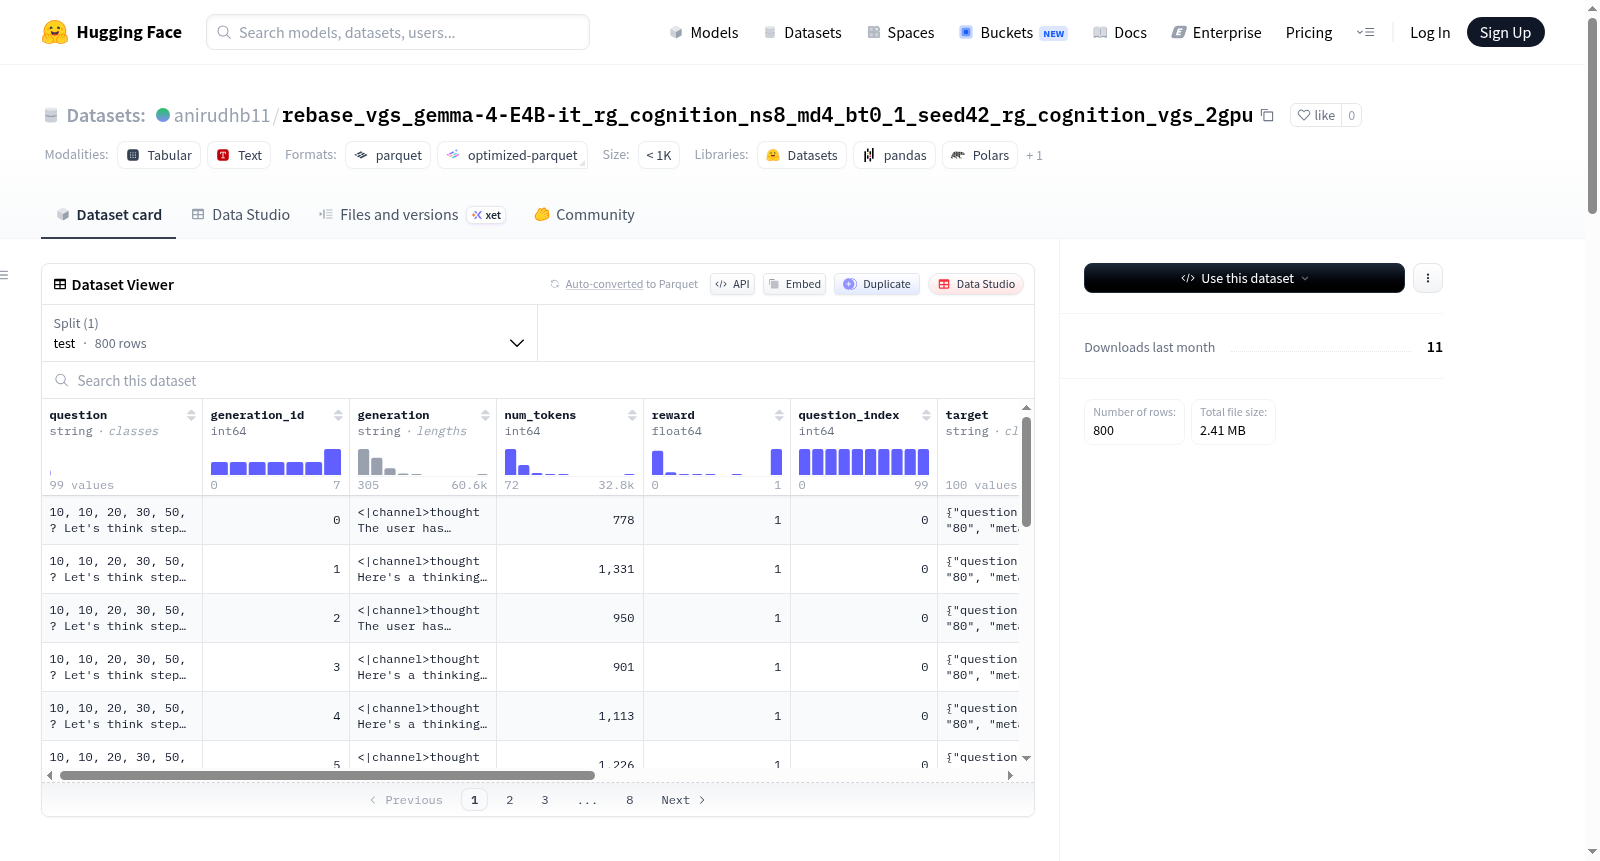Select the Text modality tag

click(239, 155)
